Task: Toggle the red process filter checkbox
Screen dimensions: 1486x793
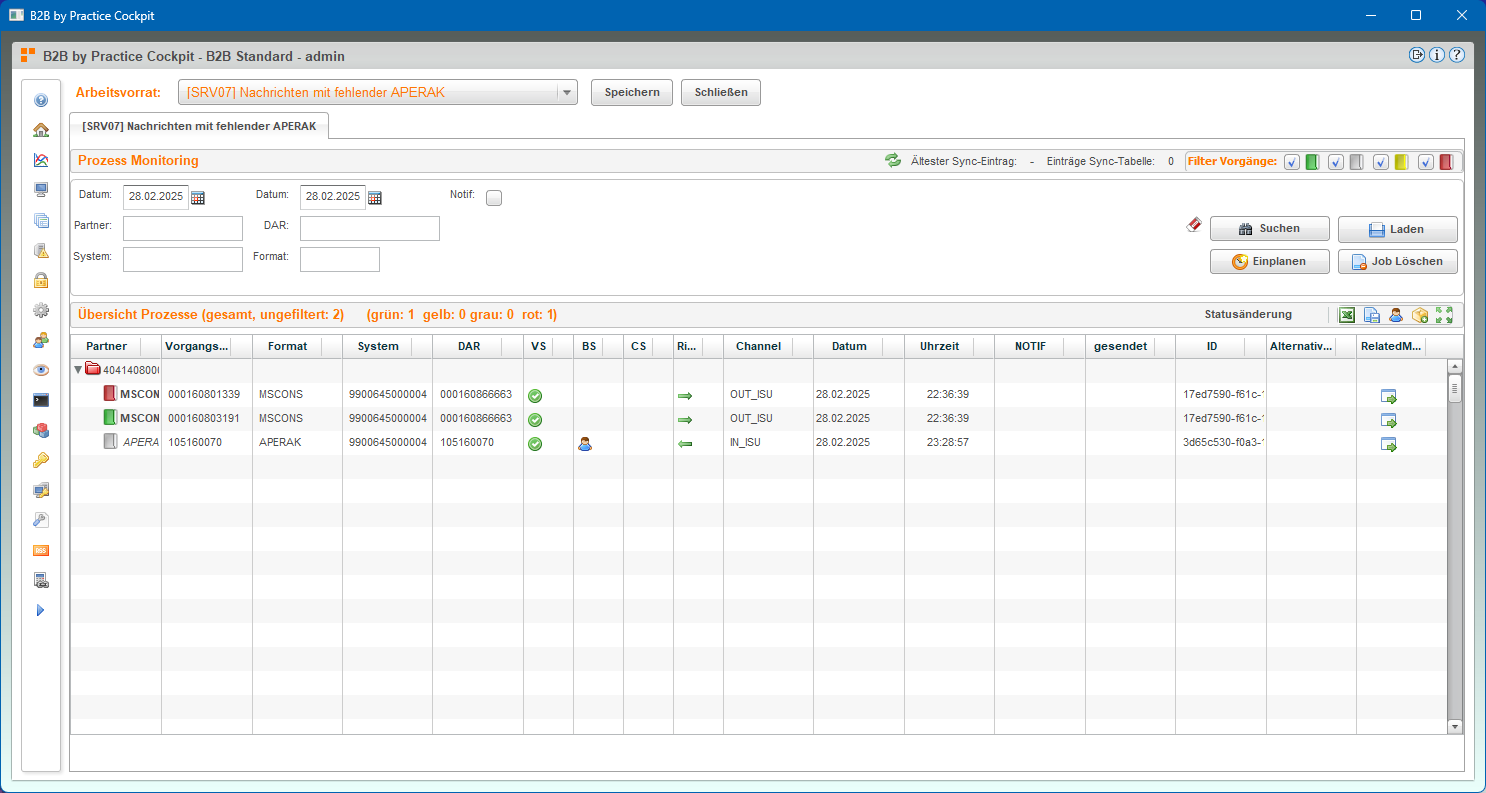Action: [x=1425, y=162]
